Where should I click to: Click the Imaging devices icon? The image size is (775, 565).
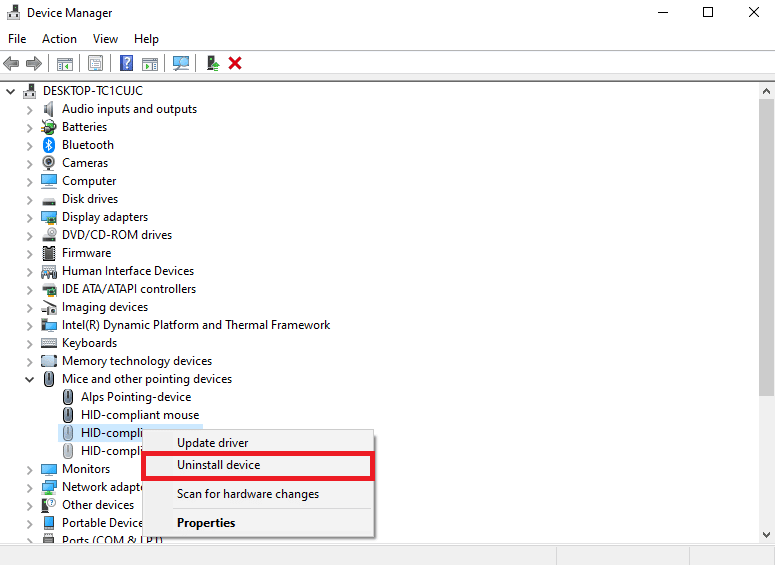[48, 307]
